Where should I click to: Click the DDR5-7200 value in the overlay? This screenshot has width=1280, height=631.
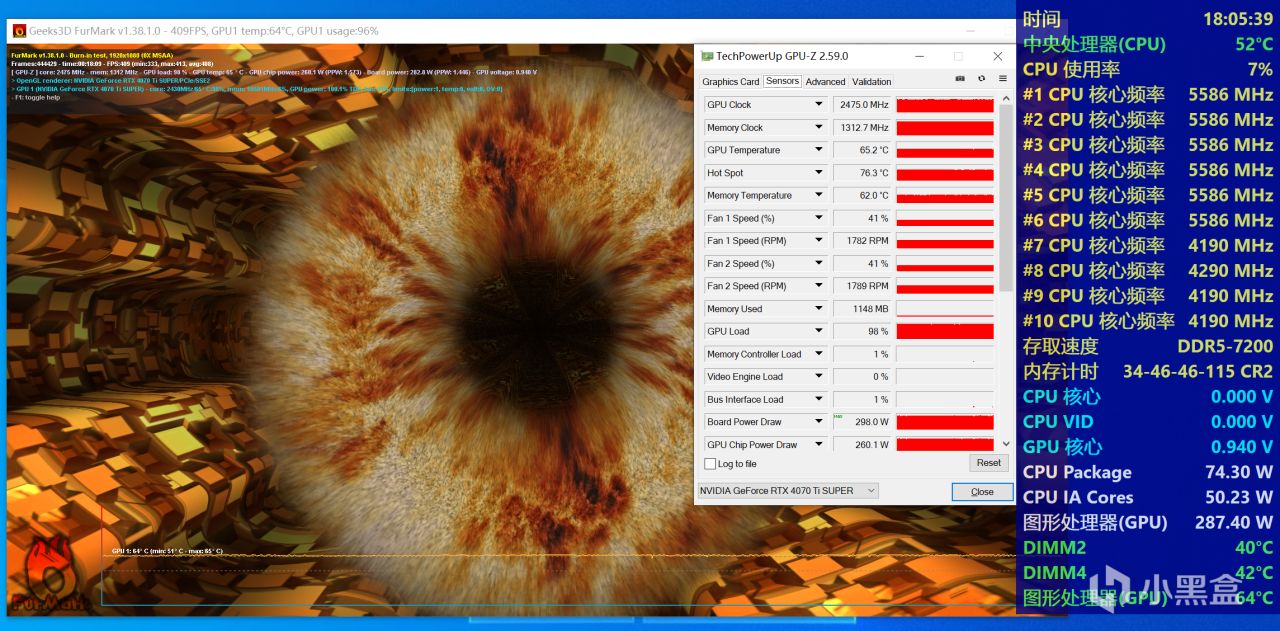click(x=1225, y=346)
